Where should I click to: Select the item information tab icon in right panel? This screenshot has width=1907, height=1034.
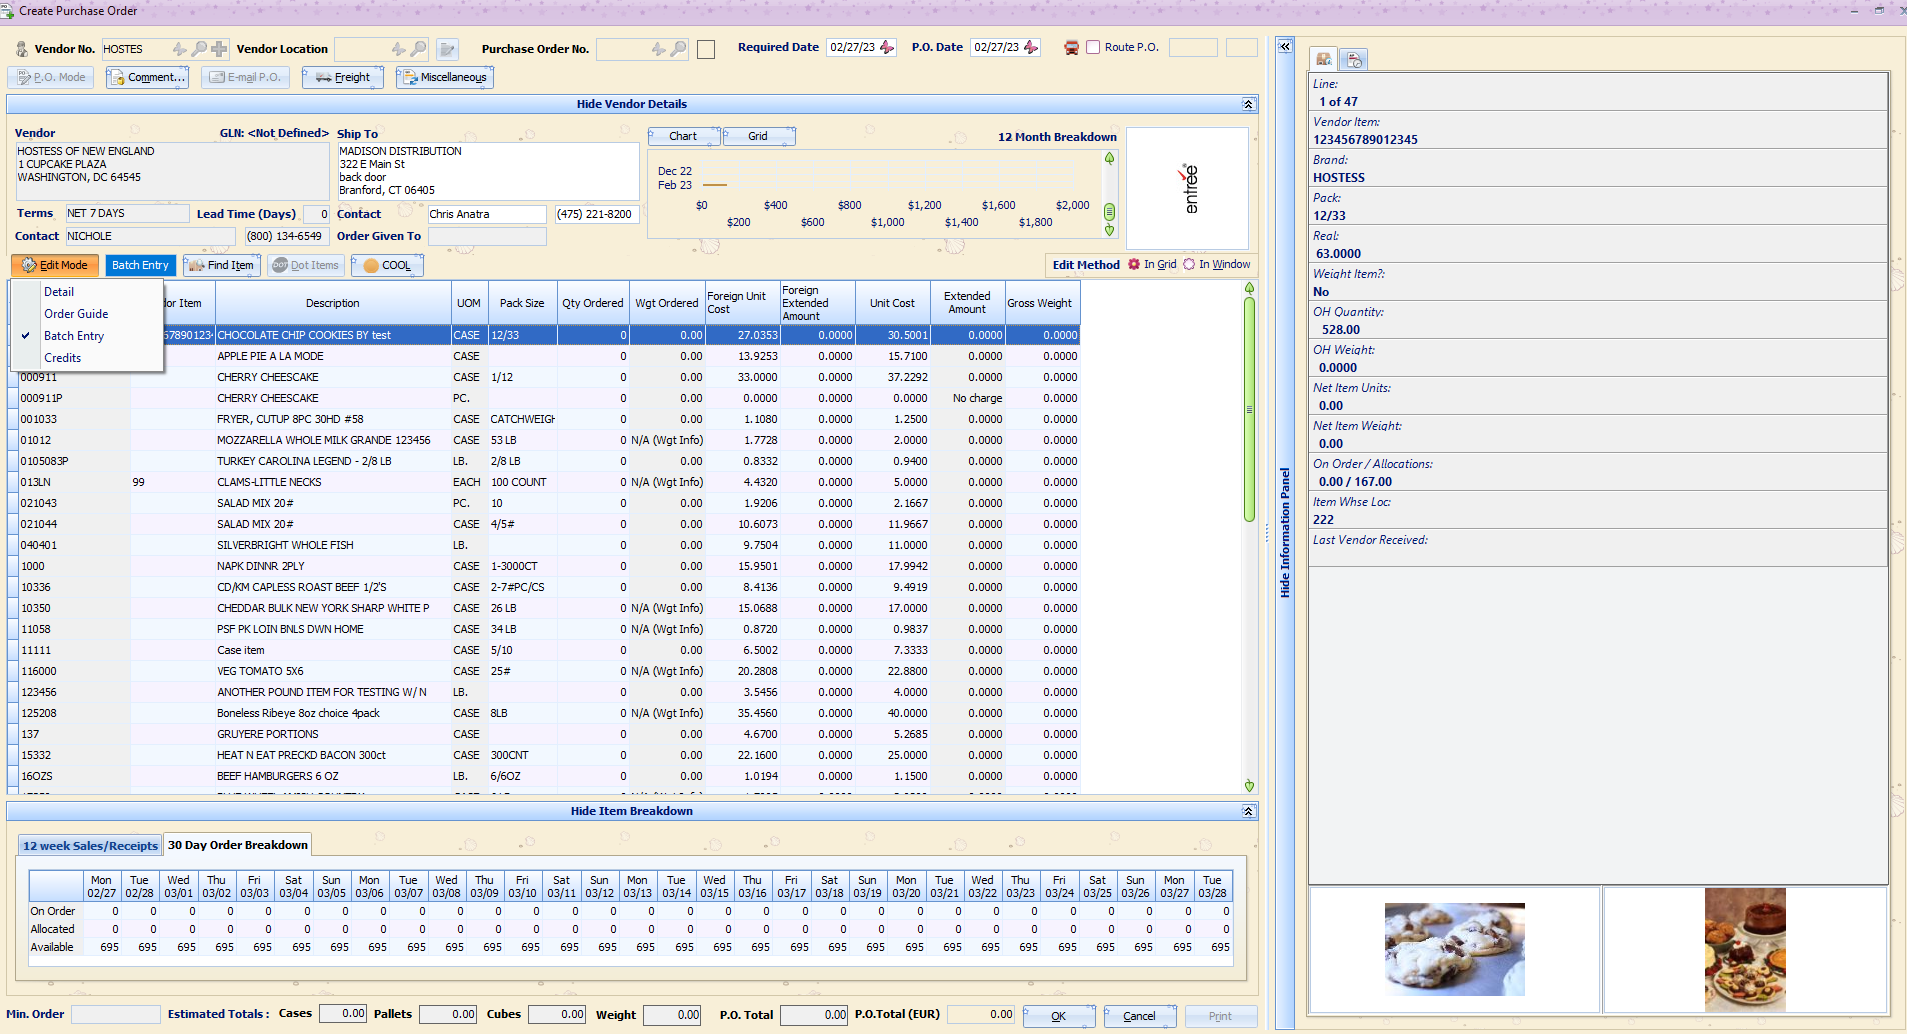1323,58
